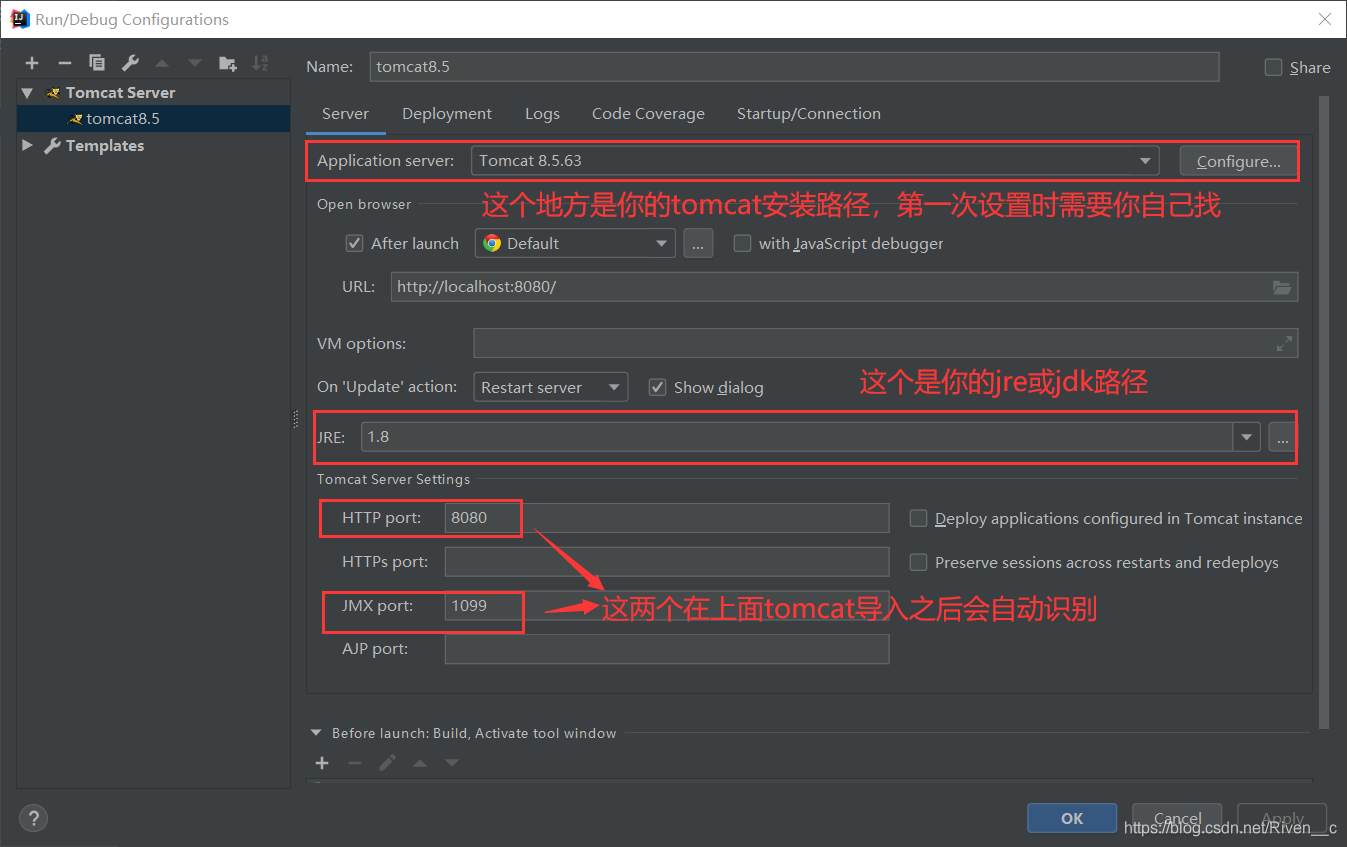Click the Configure... button
Image resolution: width=1347 pixels, height=847 pixels.
point(1238,161)
